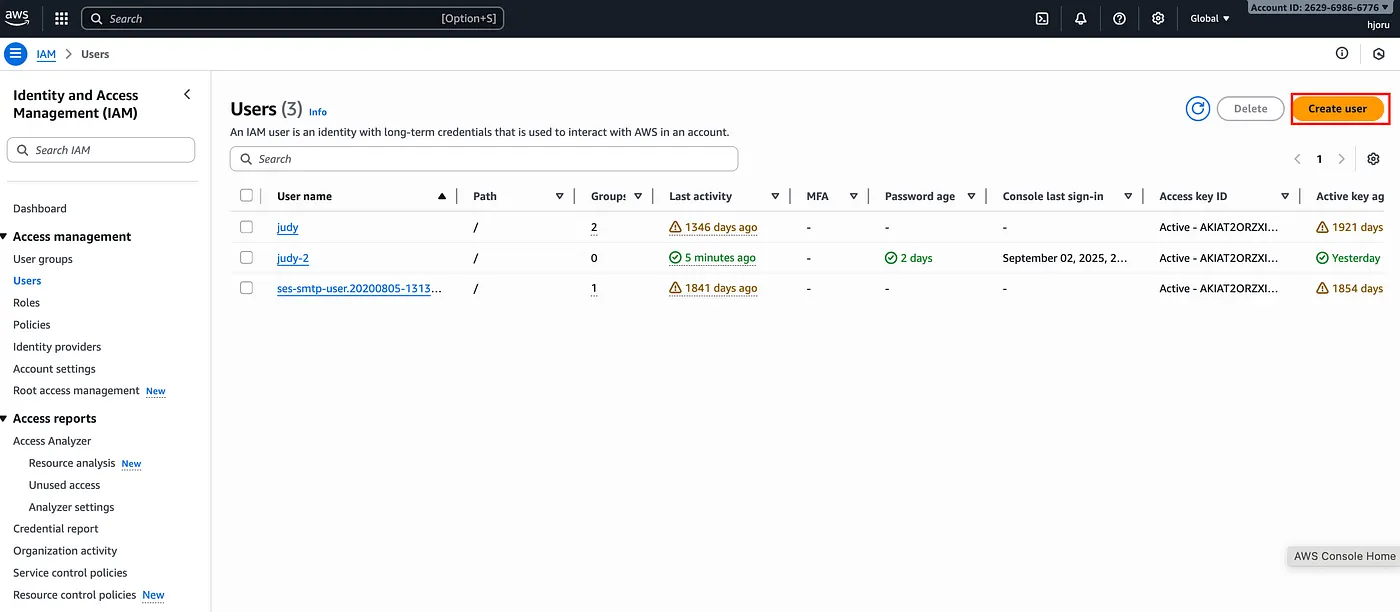
Task: Click the top AWS search bar
Action: click(292, 18)
